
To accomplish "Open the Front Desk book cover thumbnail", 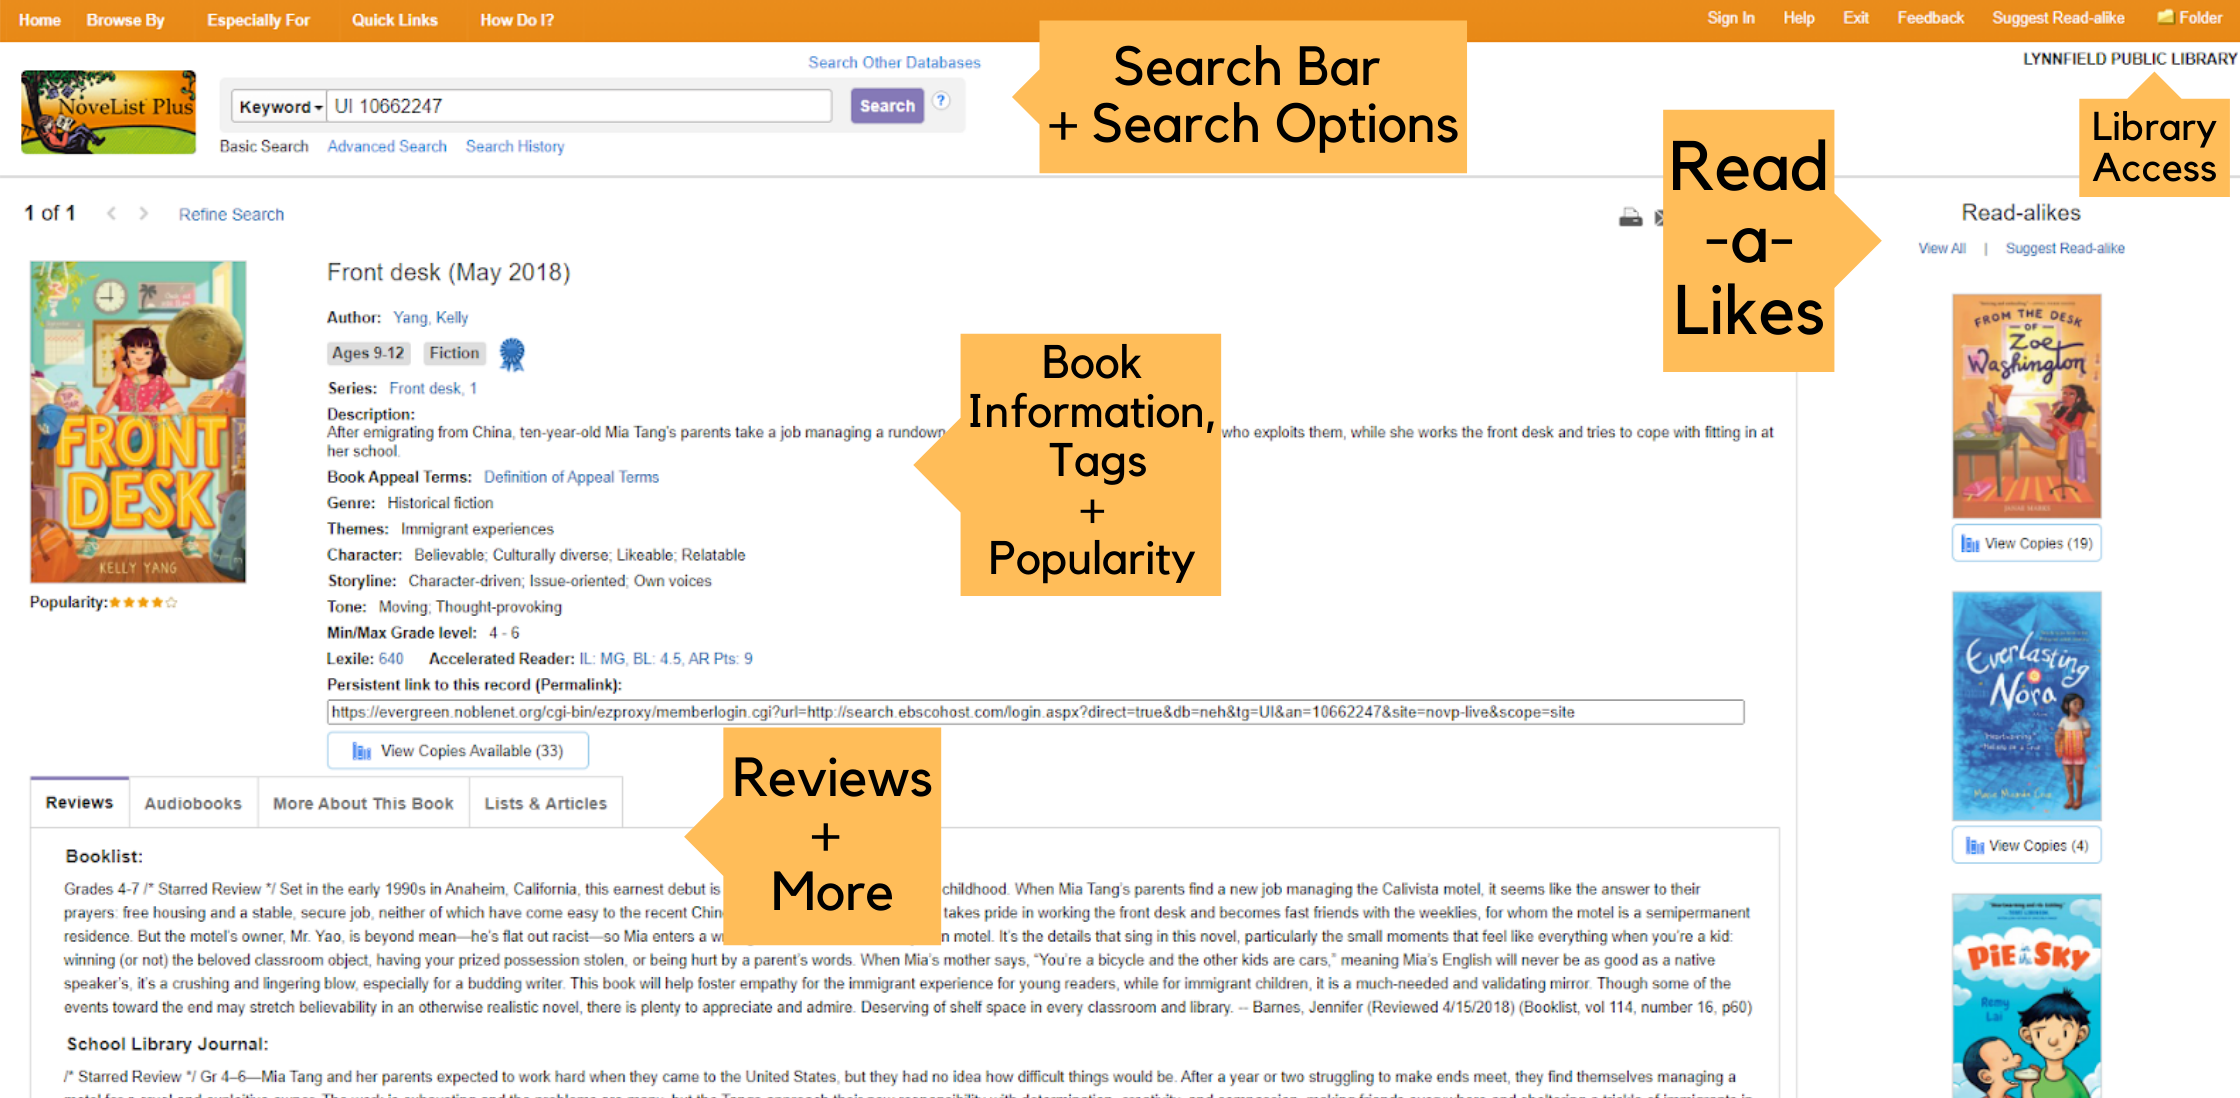I will [x=138, y=422].
